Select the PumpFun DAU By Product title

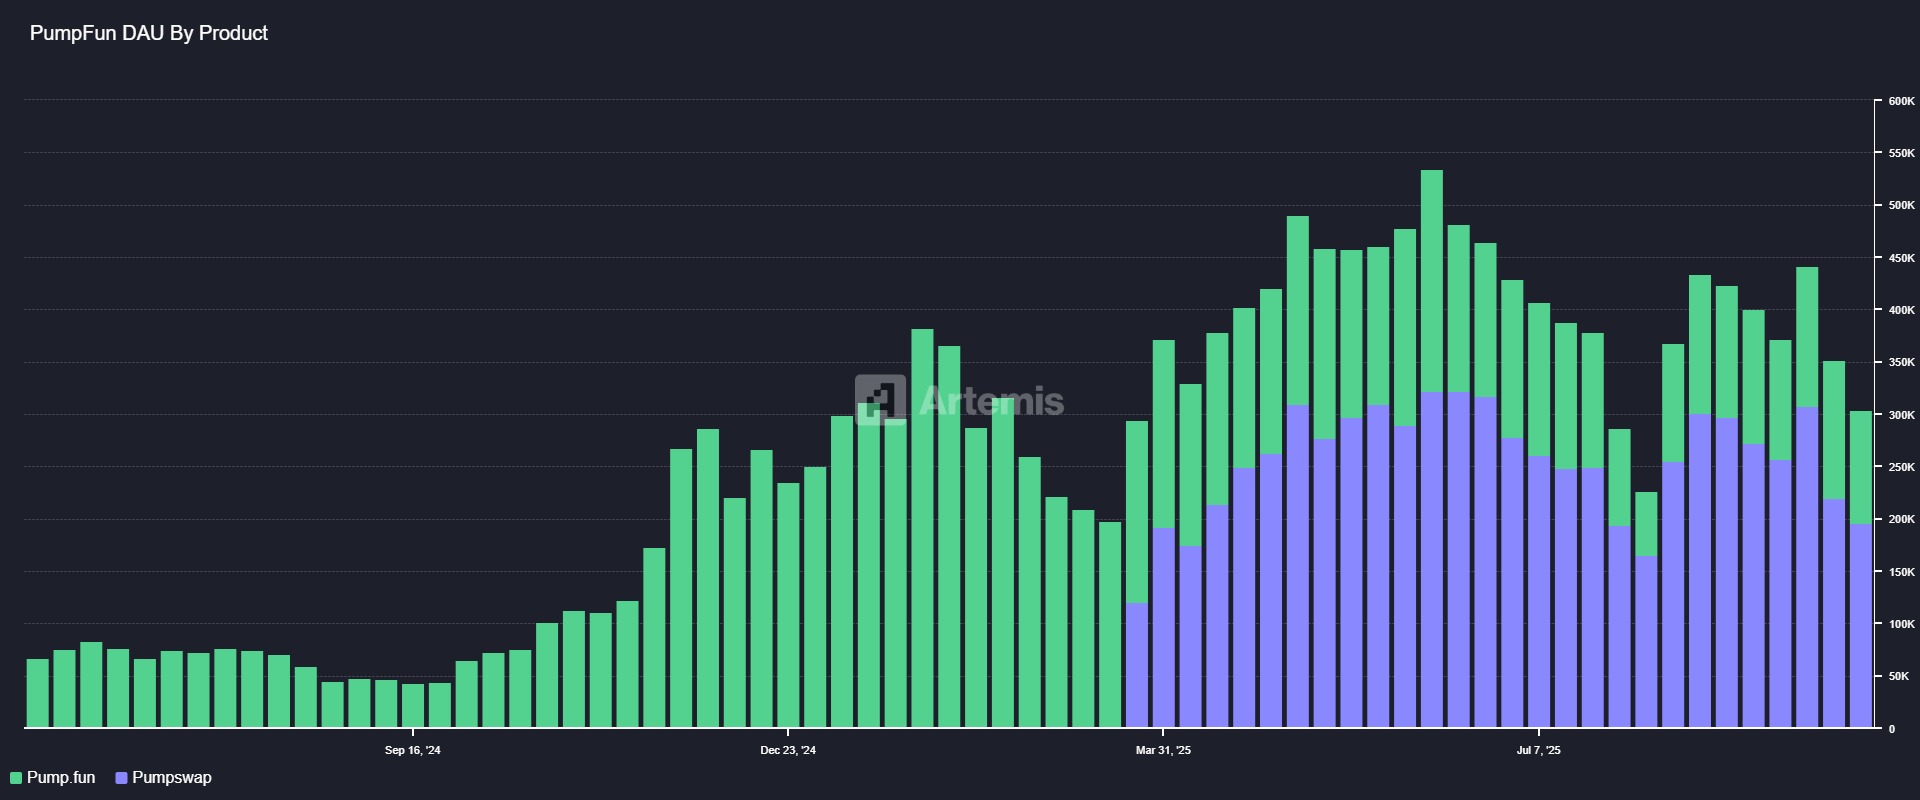pyautogui.click(x=149, y=33)
